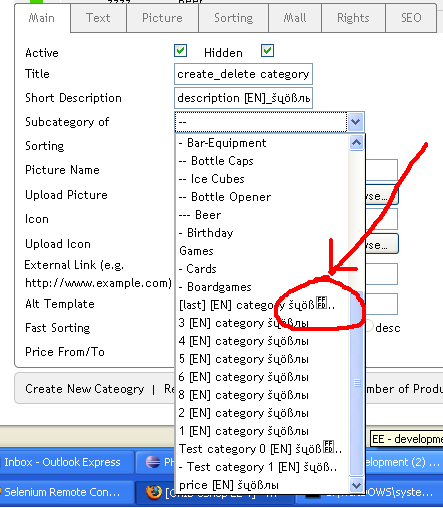The height and width of the screenshot is (508, 443).
Task: Toggle the Active checkbox
Action: coord(180,51)
